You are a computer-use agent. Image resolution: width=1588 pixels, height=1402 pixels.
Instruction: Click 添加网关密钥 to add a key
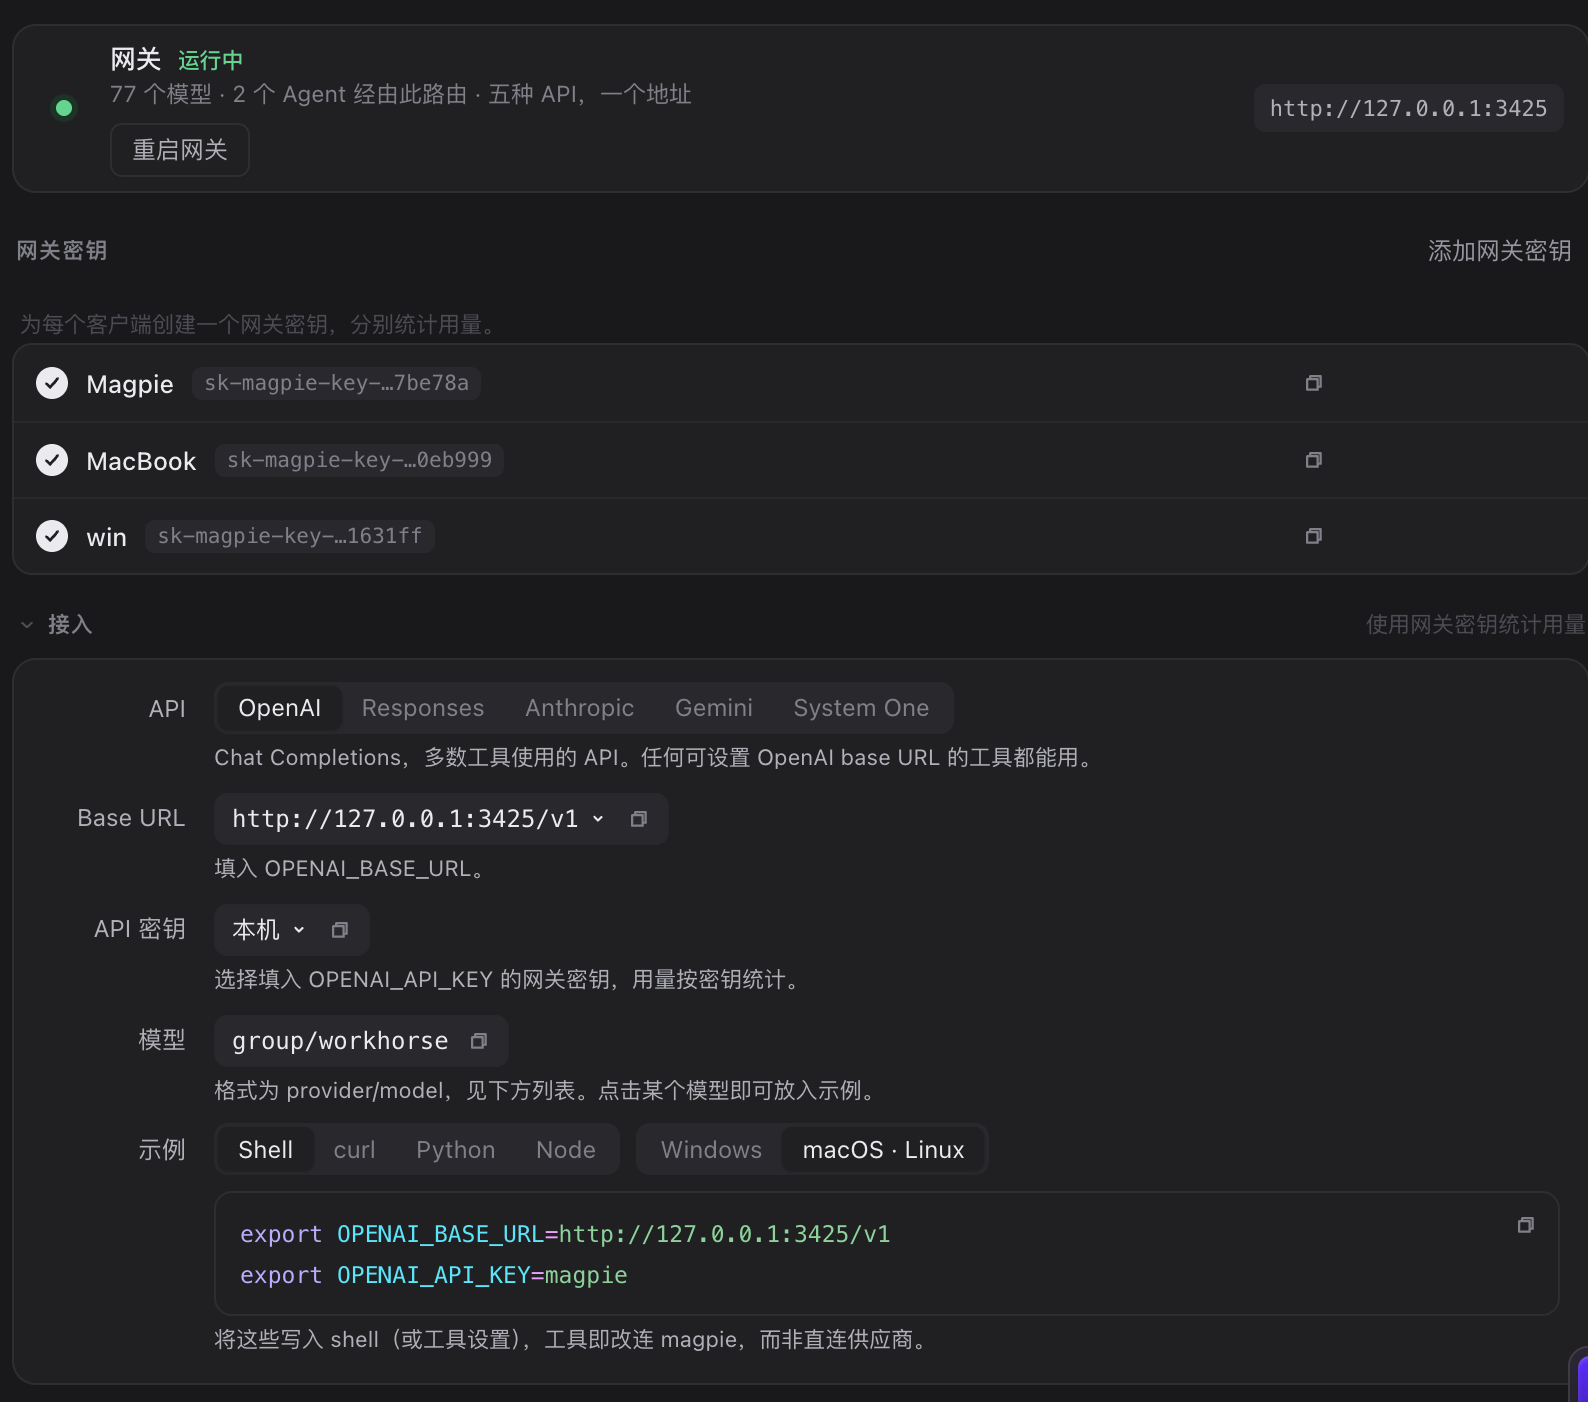(1499, 251)
